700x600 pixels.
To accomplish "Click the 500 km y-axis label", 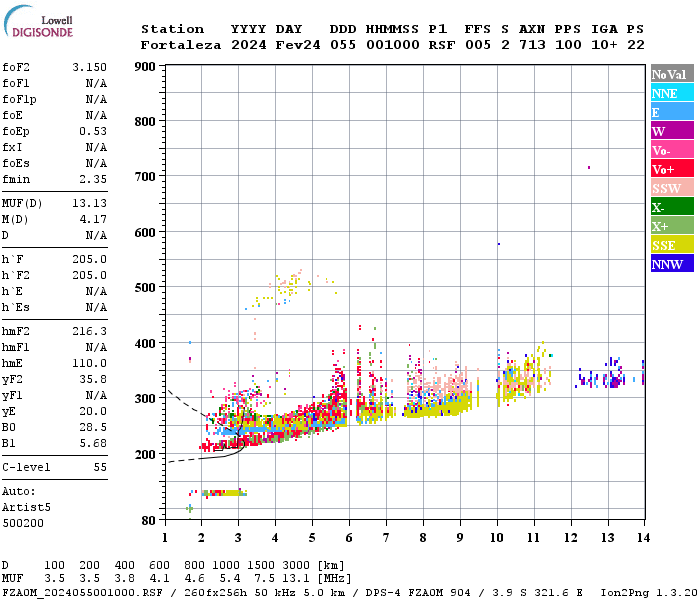I will click(x=145, y=288).
